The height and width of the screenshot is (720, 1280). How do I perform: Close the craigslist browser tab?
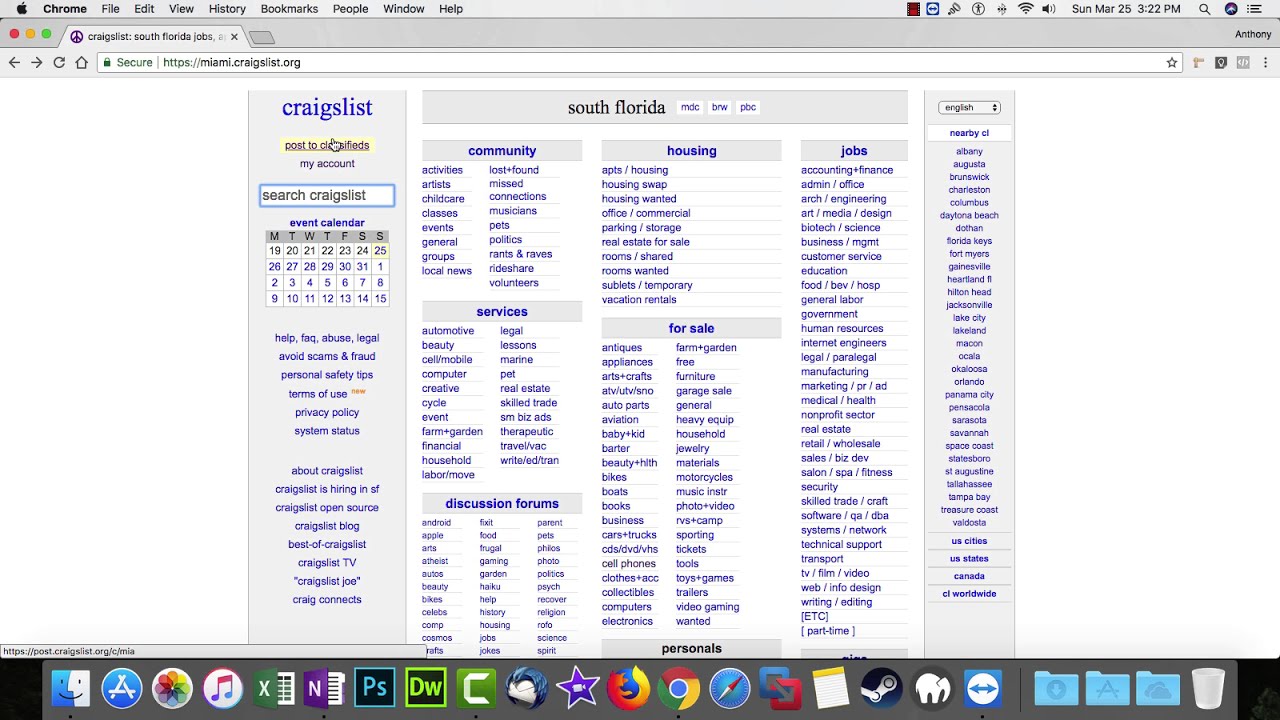pos(234,36)
